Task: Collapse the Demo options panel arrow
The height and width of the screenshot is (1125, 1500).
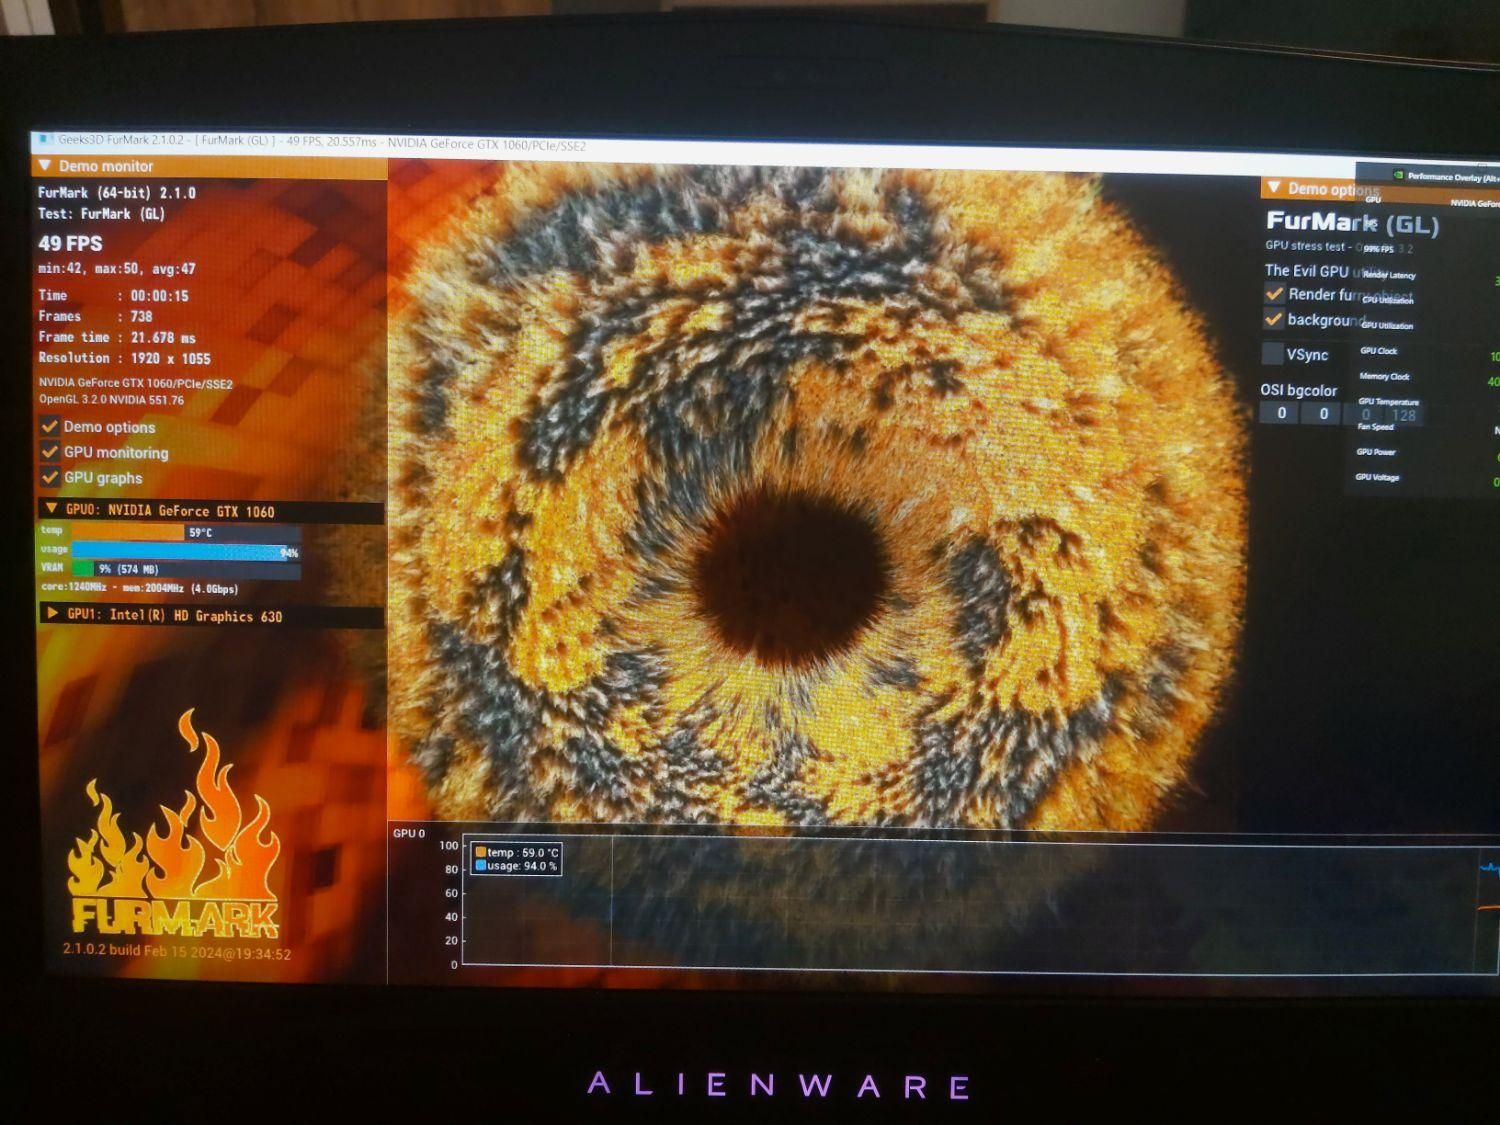Action: (1273, 188)
